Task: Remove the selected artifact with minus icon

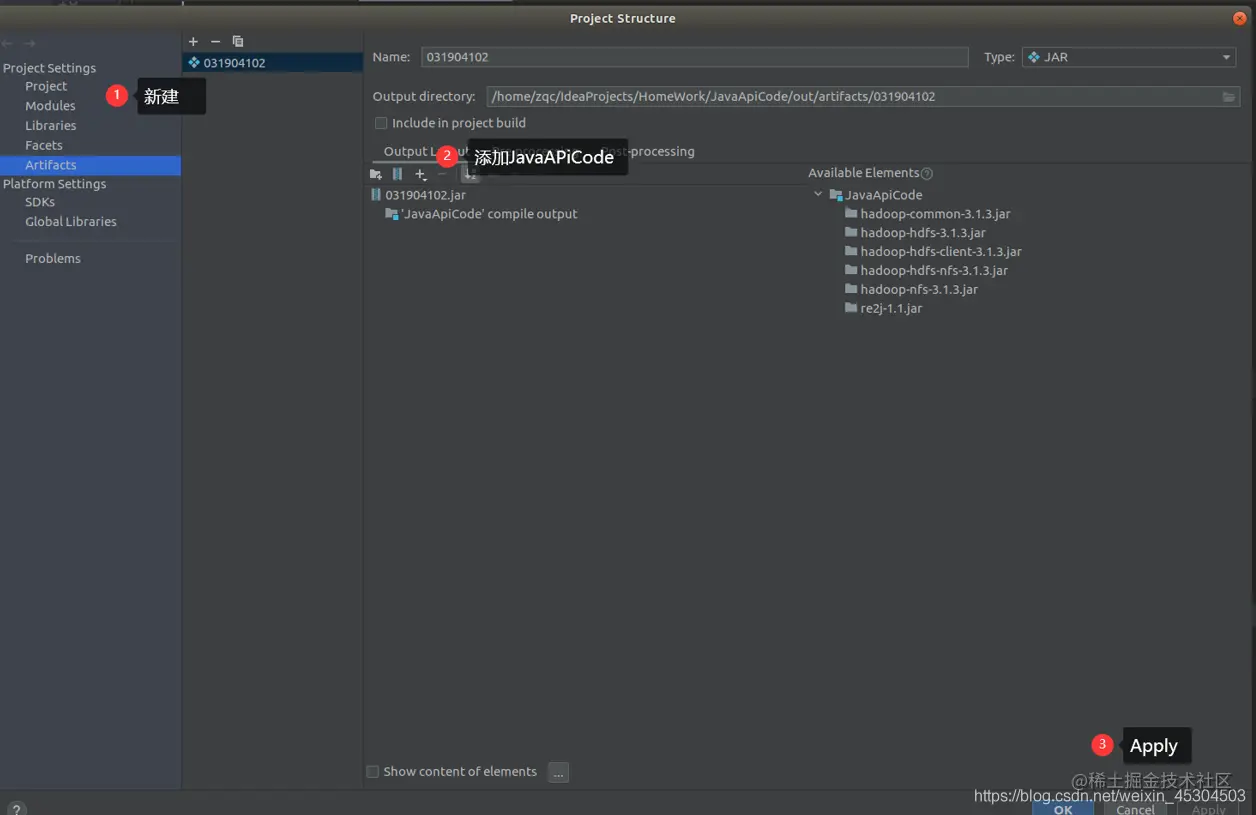Action: (x=215, y=41)
